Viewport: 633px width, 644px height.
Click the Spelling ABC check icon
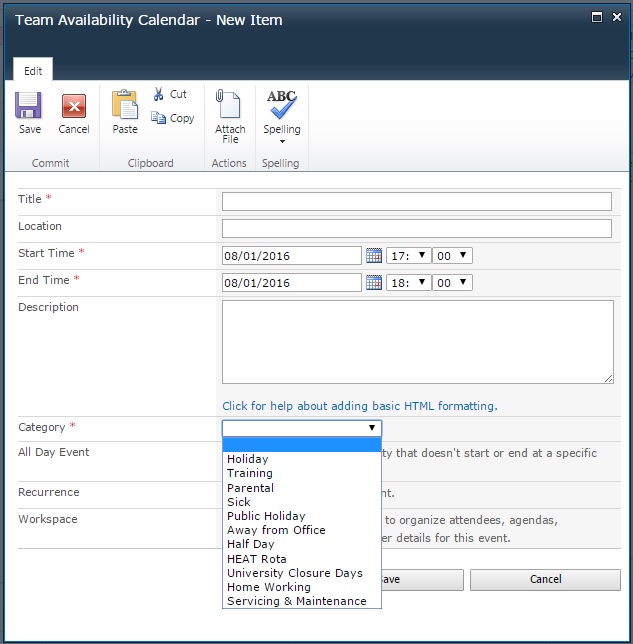(281, 105)
